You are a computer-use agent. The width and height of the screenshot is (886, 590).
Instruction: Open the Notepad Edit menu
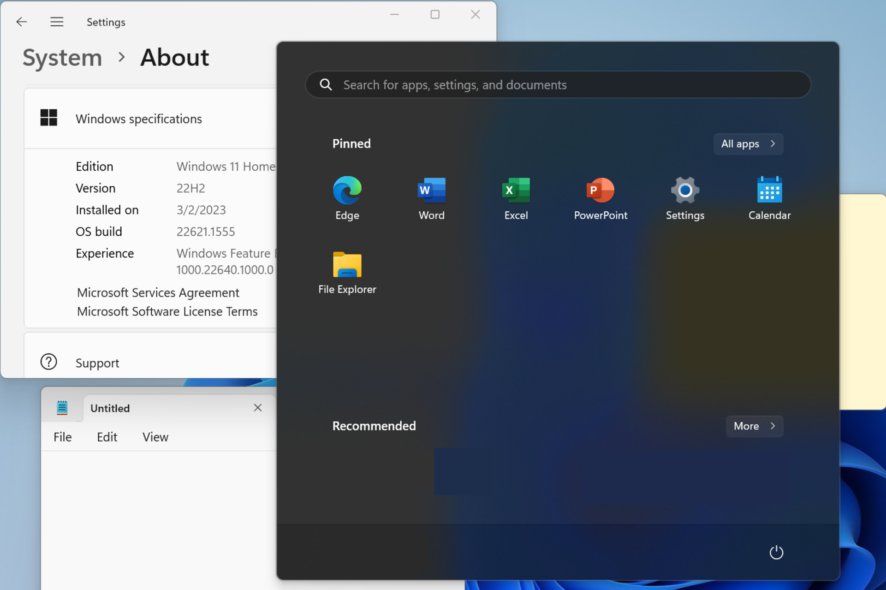tap(107, 437)
